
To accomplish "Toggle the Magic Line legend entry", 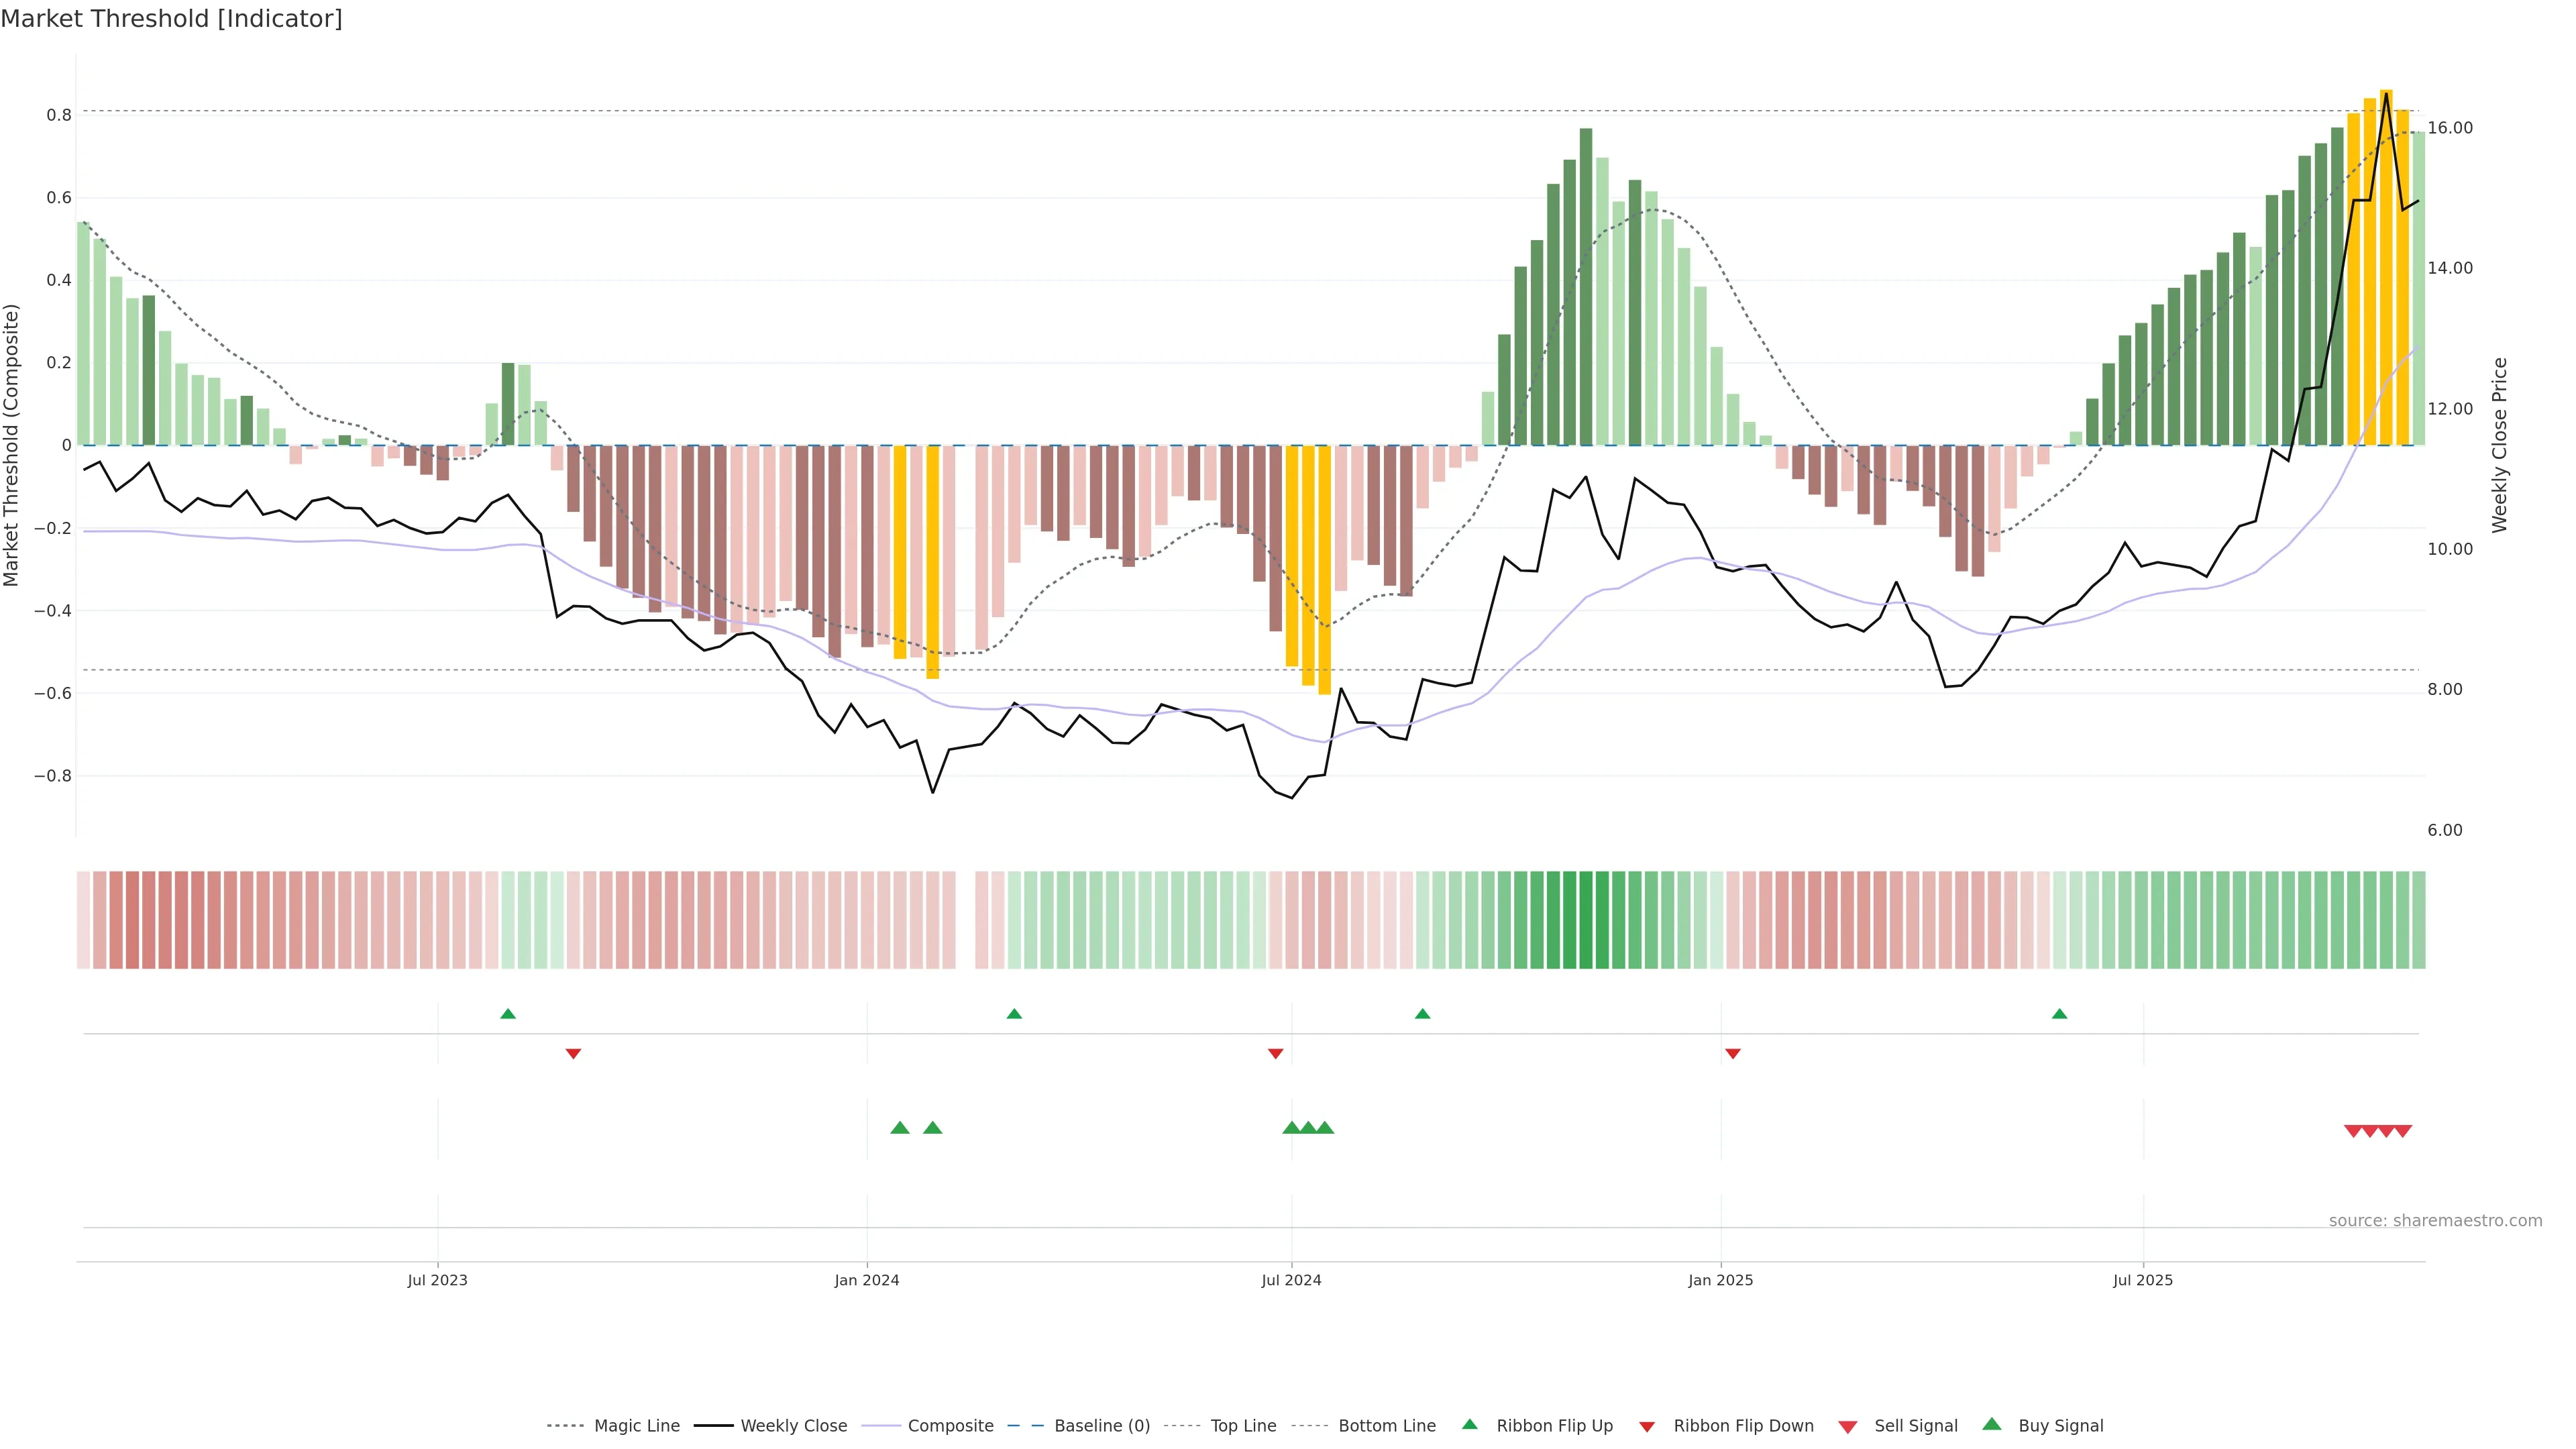I will pyautogui.click(x=636, y=1426).
